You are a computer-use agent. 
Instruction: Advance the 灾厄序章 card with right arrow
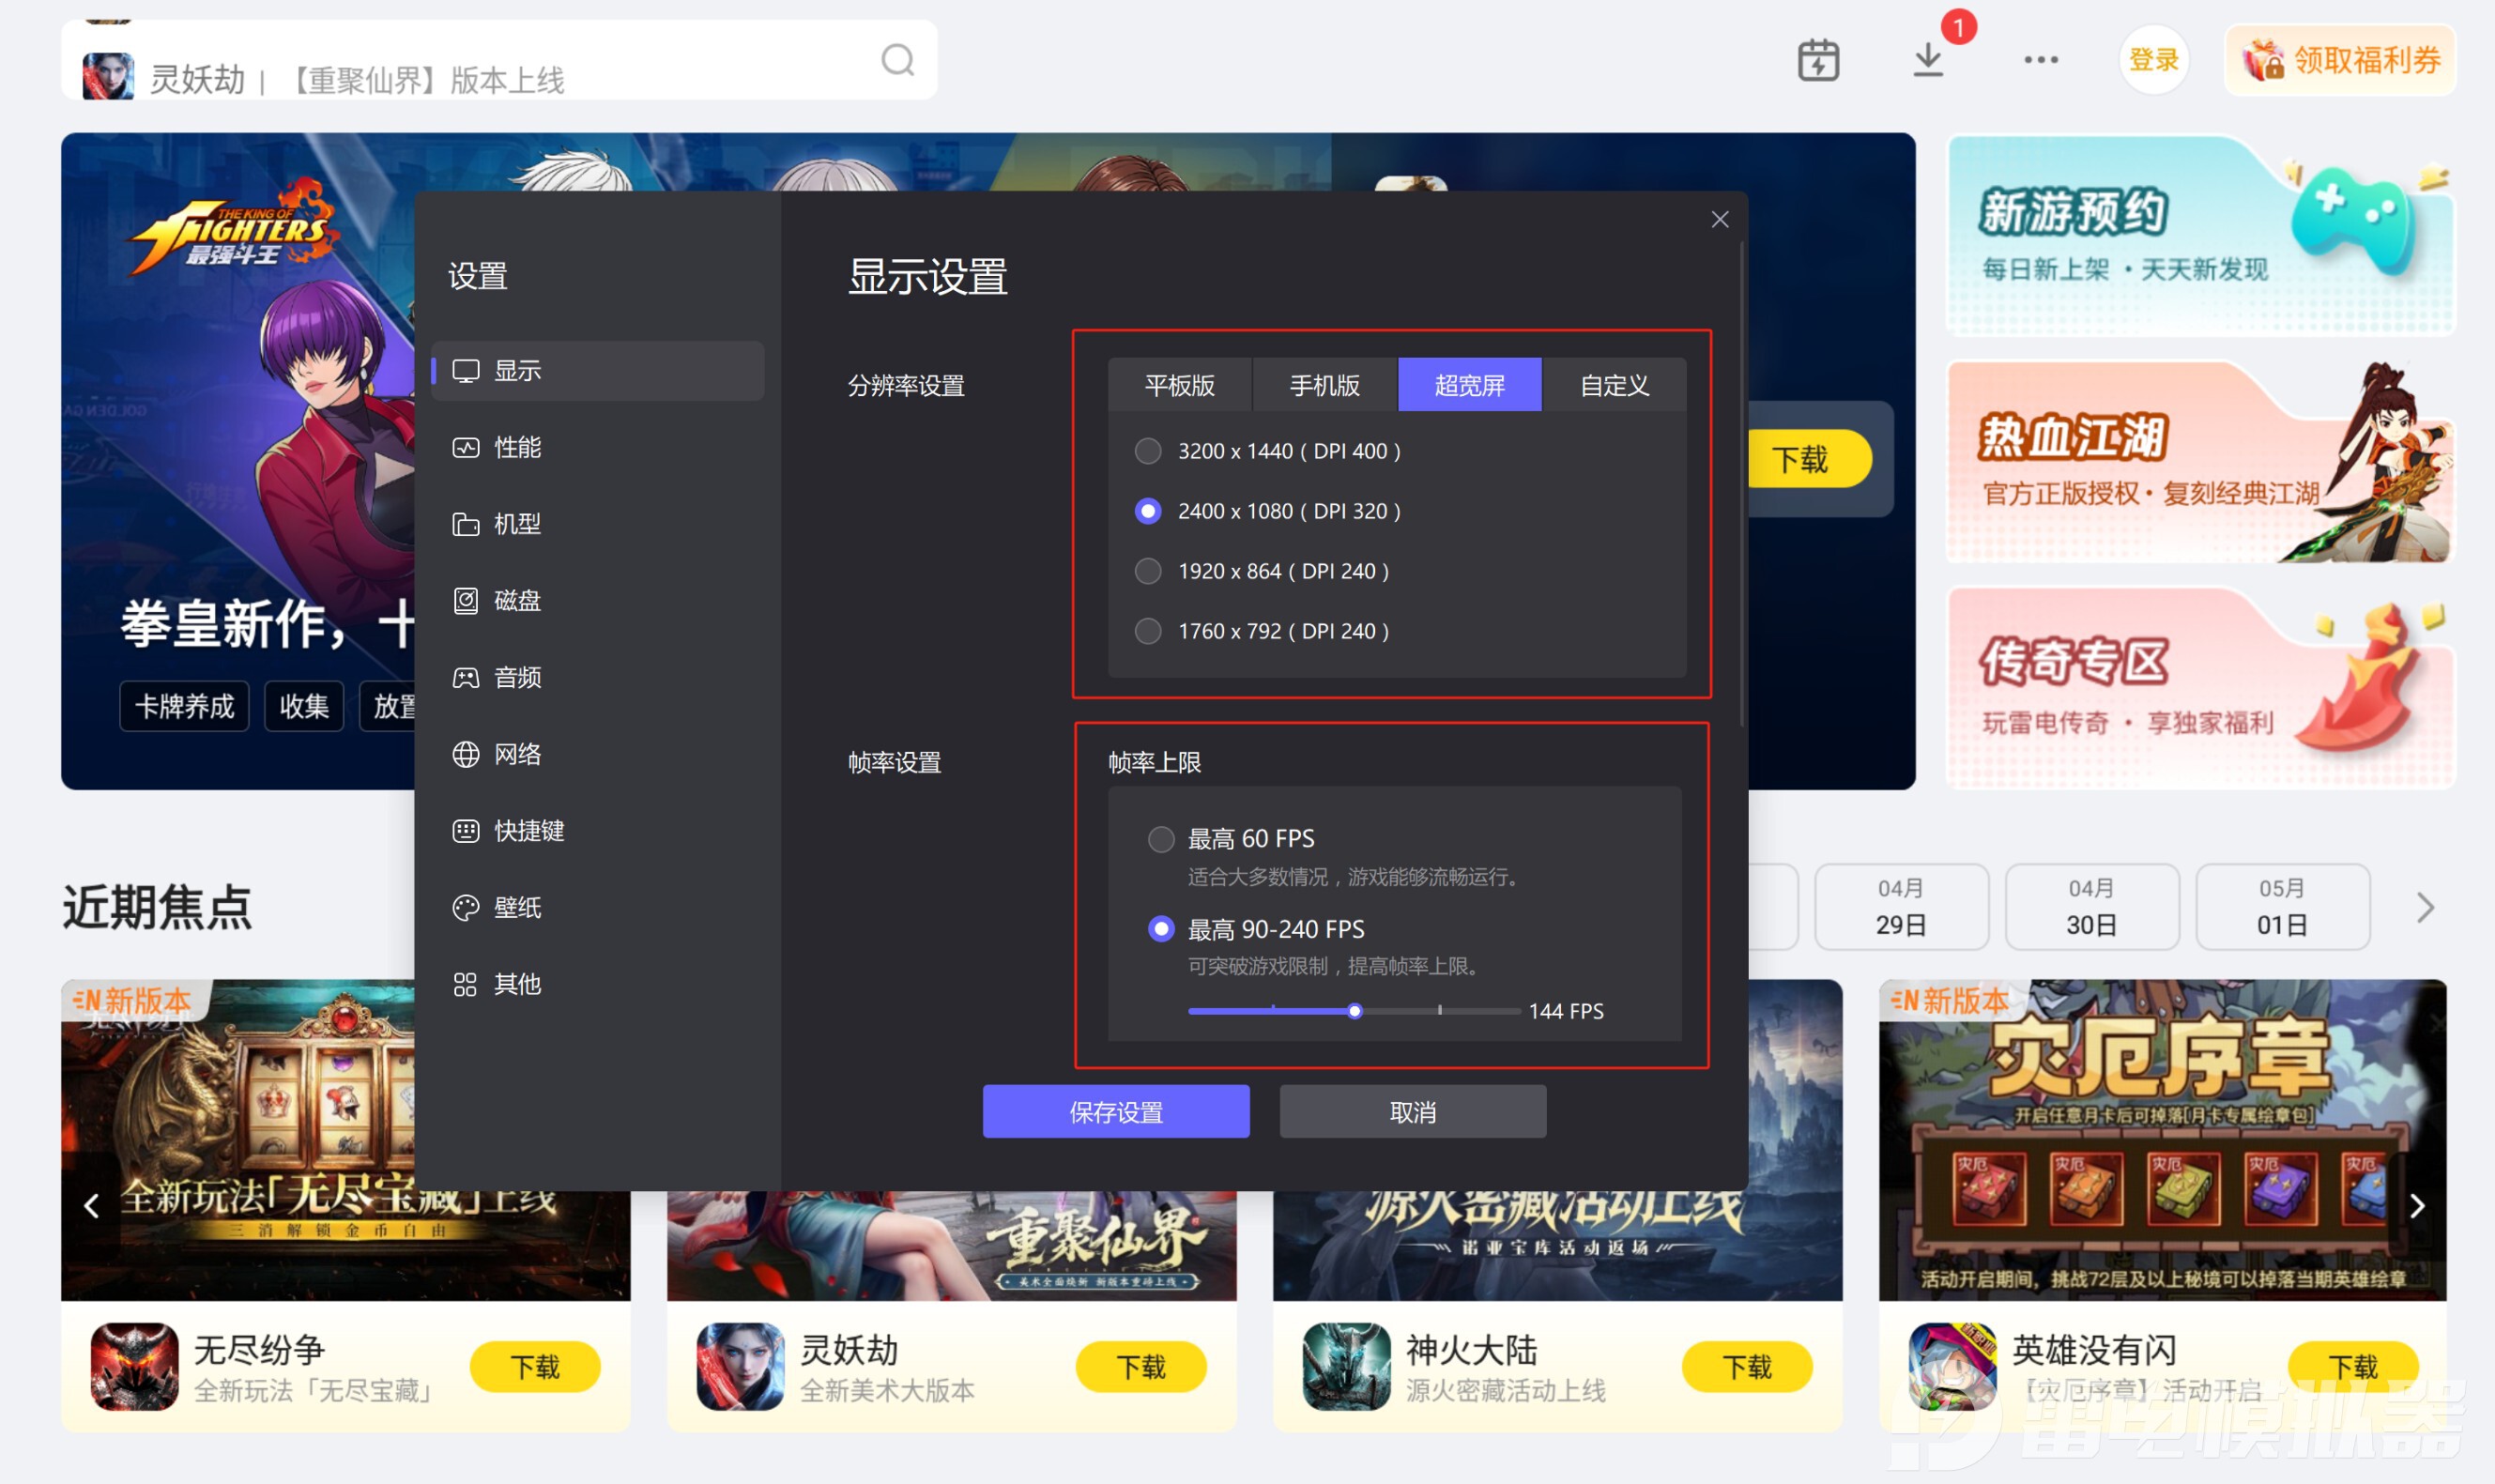pos(2417,1206)
